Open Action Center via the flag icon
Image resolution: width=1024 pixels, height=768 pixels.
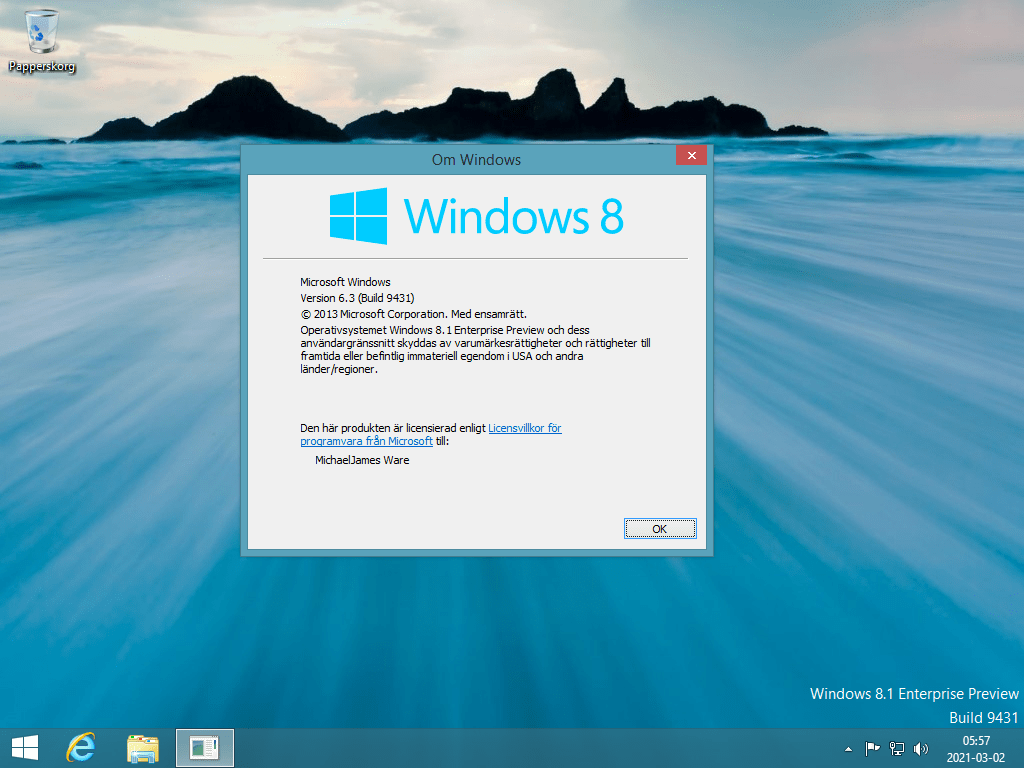(x=873, y=748)
